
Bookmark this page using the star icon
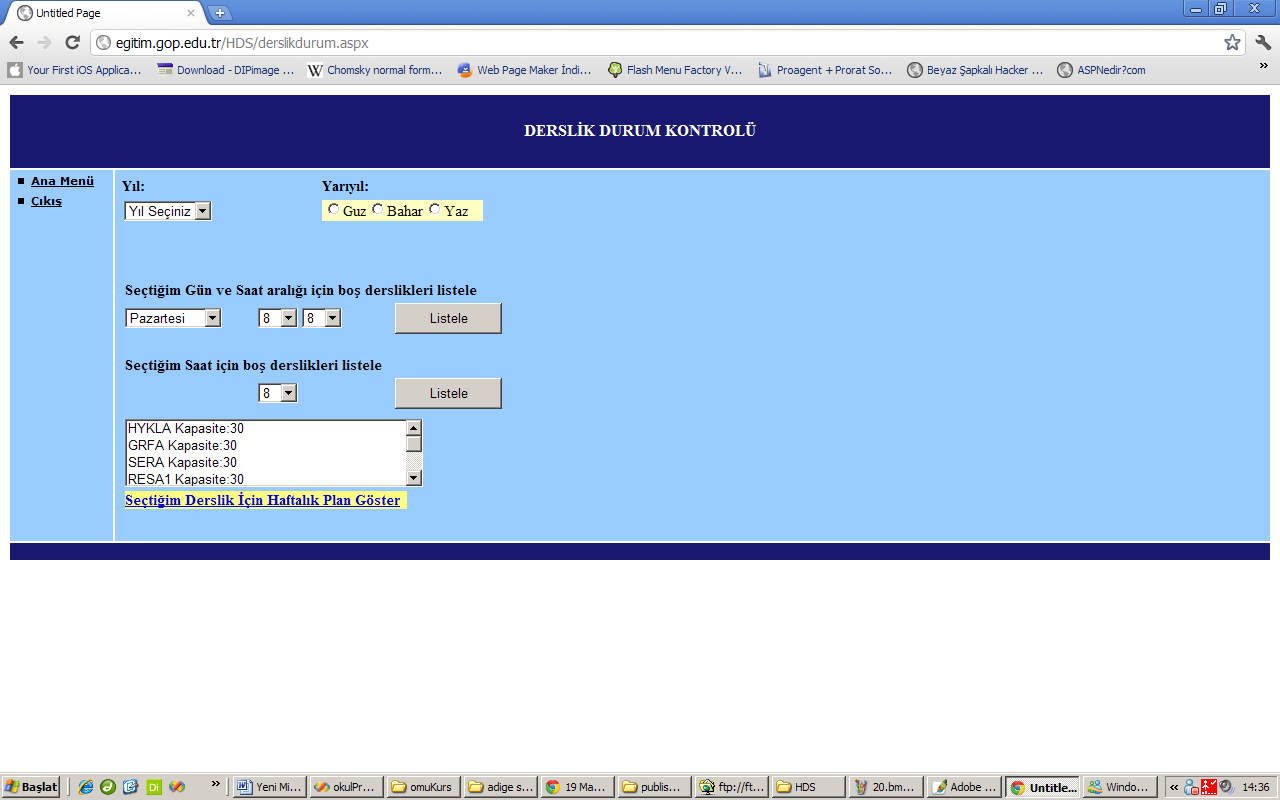[x=1232, y=42]
